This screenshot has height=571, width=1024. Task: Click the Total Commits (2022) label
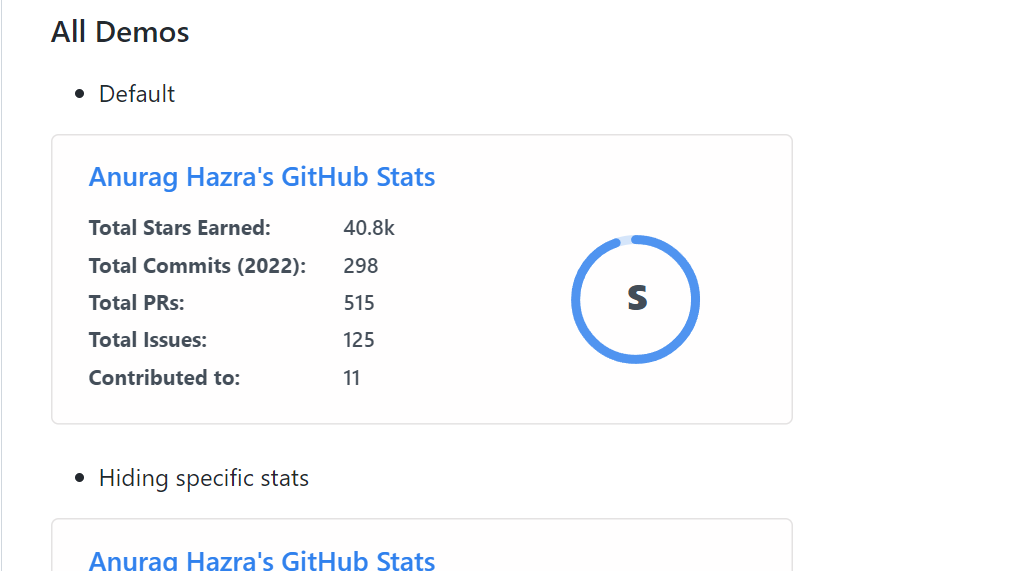197,265
